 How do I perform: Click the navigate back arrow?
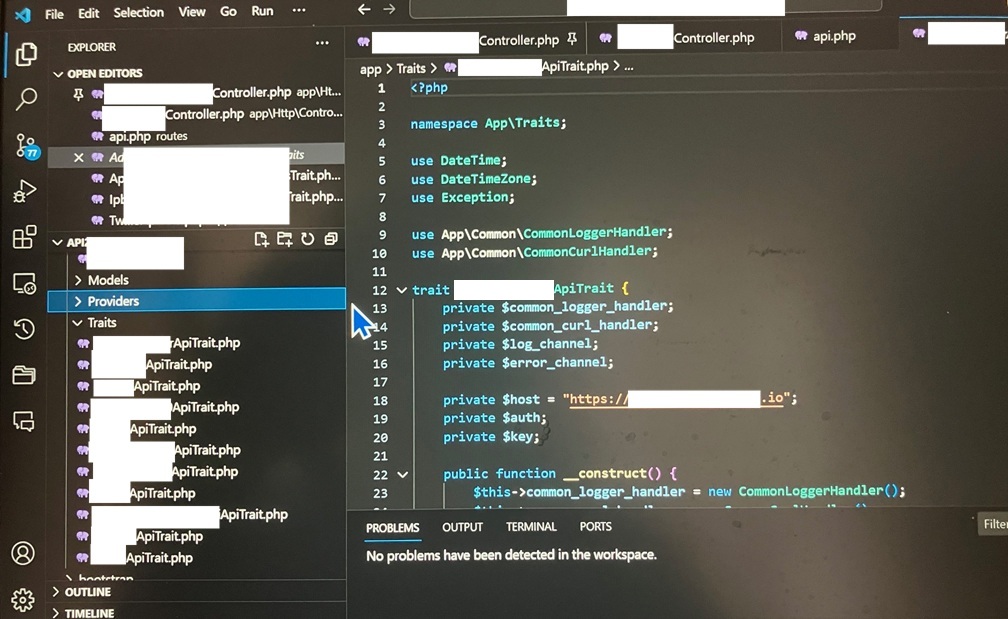click(364, 9)
